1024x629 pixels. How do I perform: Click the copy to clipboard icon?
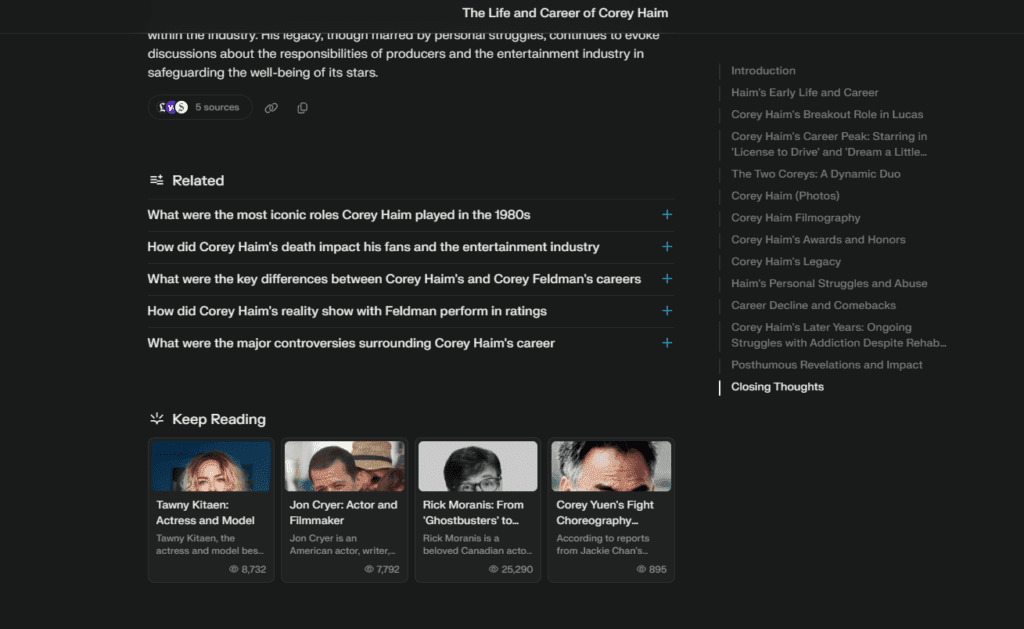pos(302,108)
